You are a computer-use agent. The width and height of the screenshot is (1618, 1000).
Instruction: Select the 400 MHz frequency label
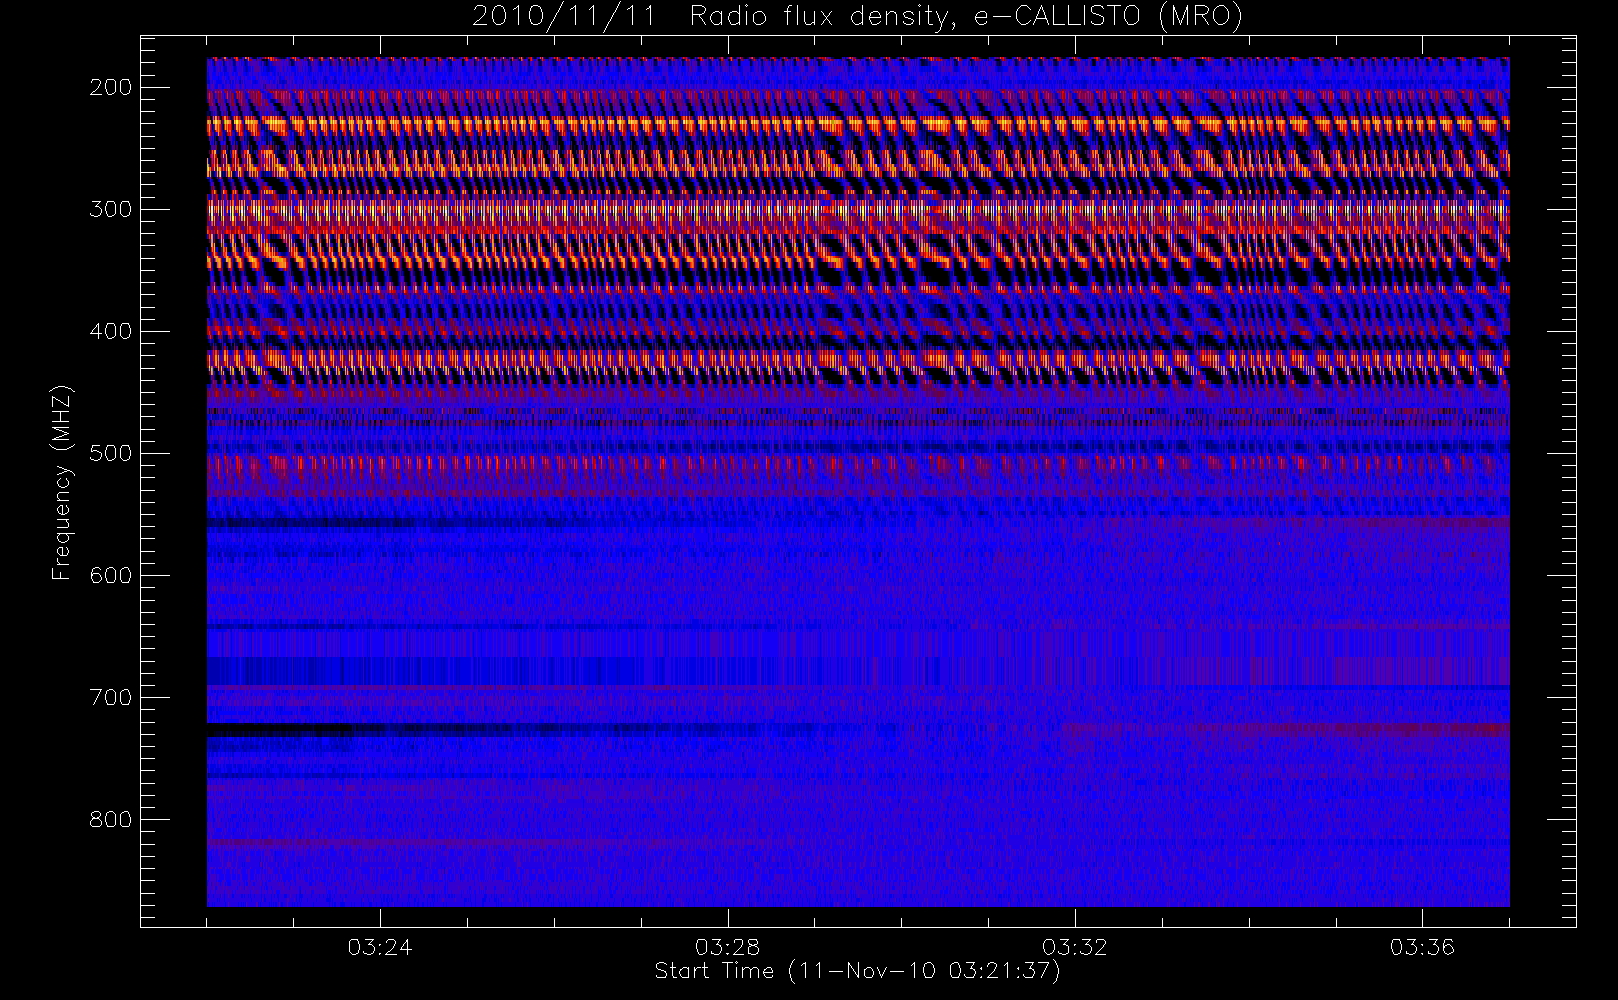pyautogui.click(x=110, y=331)
